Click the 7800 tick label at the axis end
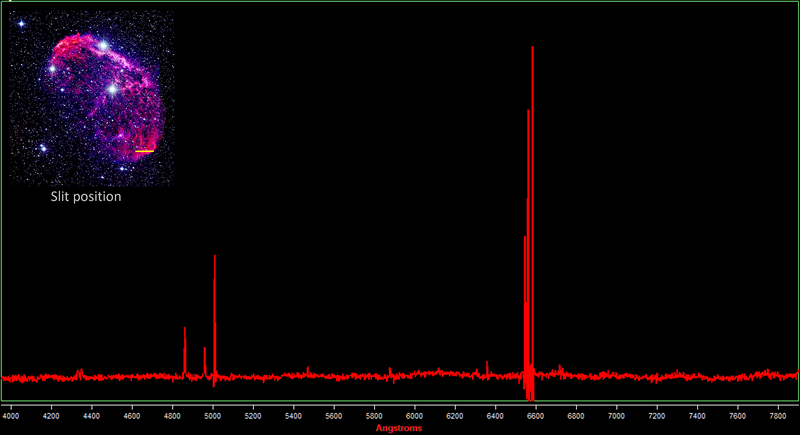 (777, 414)
